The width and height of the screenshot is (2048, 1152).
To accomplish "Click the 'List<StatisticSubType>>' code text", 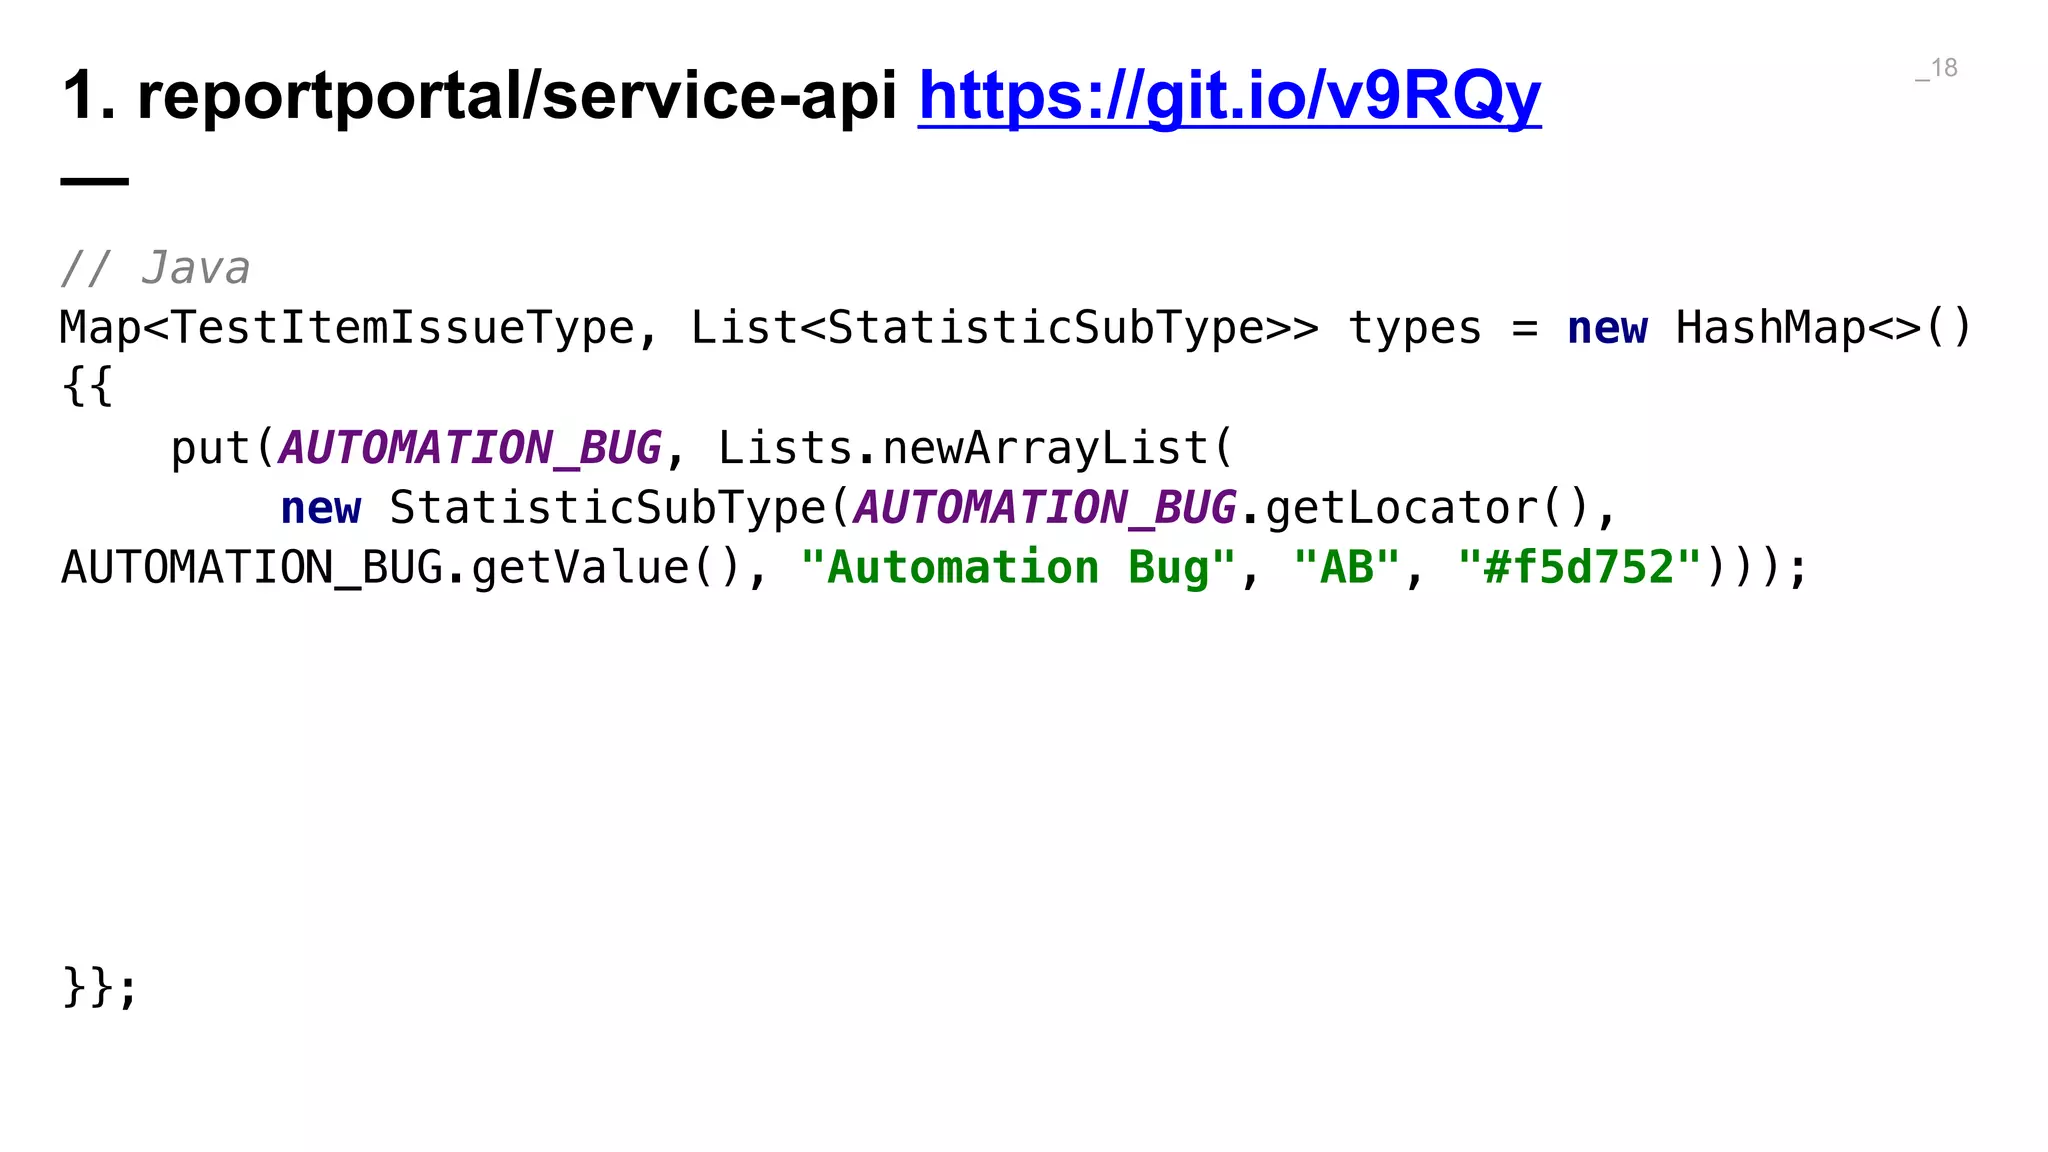I will (x=1005, y=328).
